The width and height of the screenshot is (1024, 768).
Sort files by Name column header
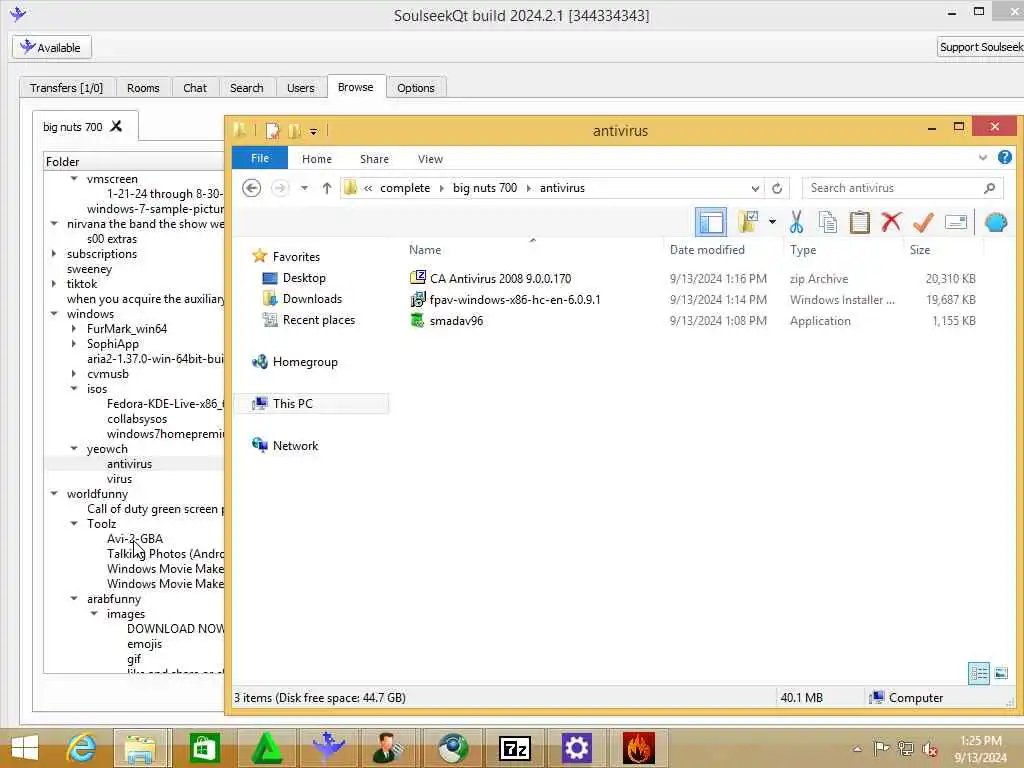click(425, 250)
